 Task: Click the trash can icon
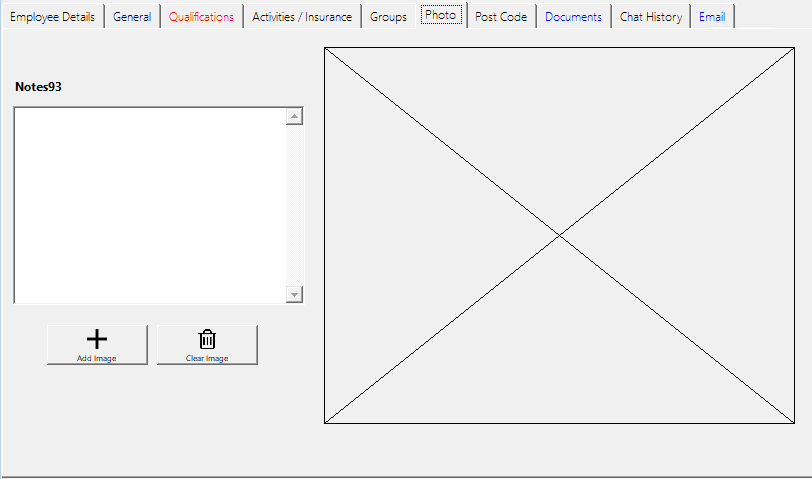[x=207, y=339]
